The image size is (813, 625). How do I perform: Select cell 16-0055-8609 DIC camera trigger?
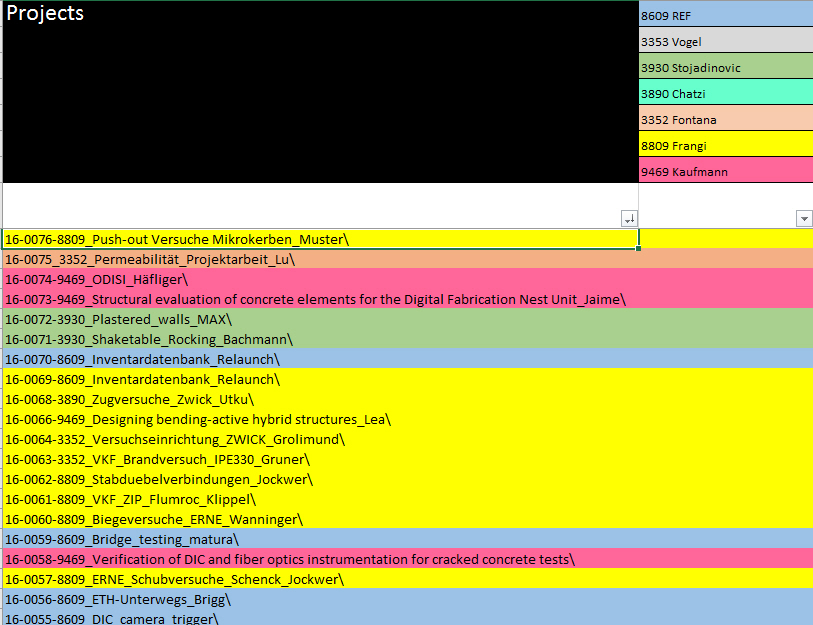point(320,617)
